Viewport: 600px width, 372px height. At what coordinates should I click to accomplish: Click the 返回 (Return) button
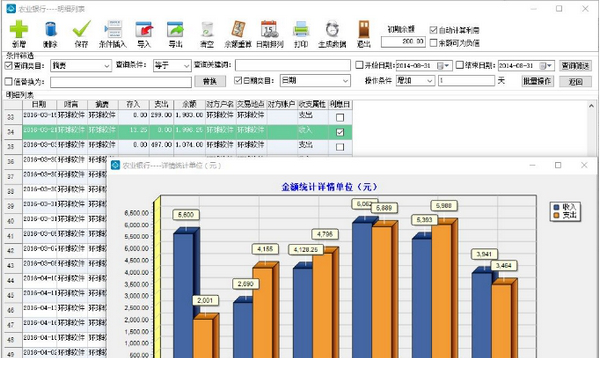[x=575, y=82]
